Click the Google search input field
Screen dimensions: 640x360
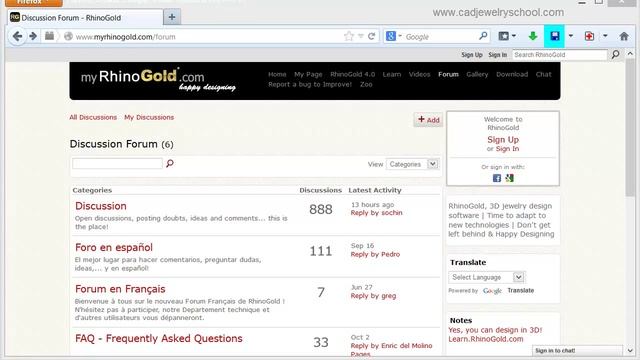[x=441, y=37]
